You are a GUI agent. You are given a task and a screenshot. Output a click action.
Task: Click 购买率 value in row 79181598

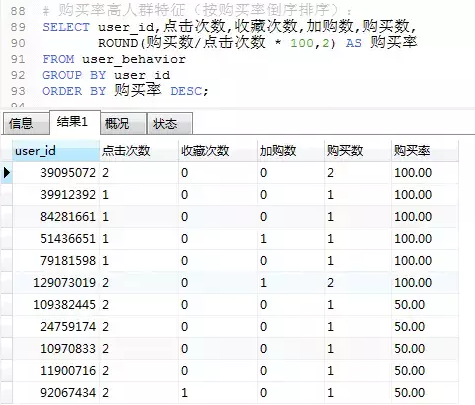[x=425, y=261]
